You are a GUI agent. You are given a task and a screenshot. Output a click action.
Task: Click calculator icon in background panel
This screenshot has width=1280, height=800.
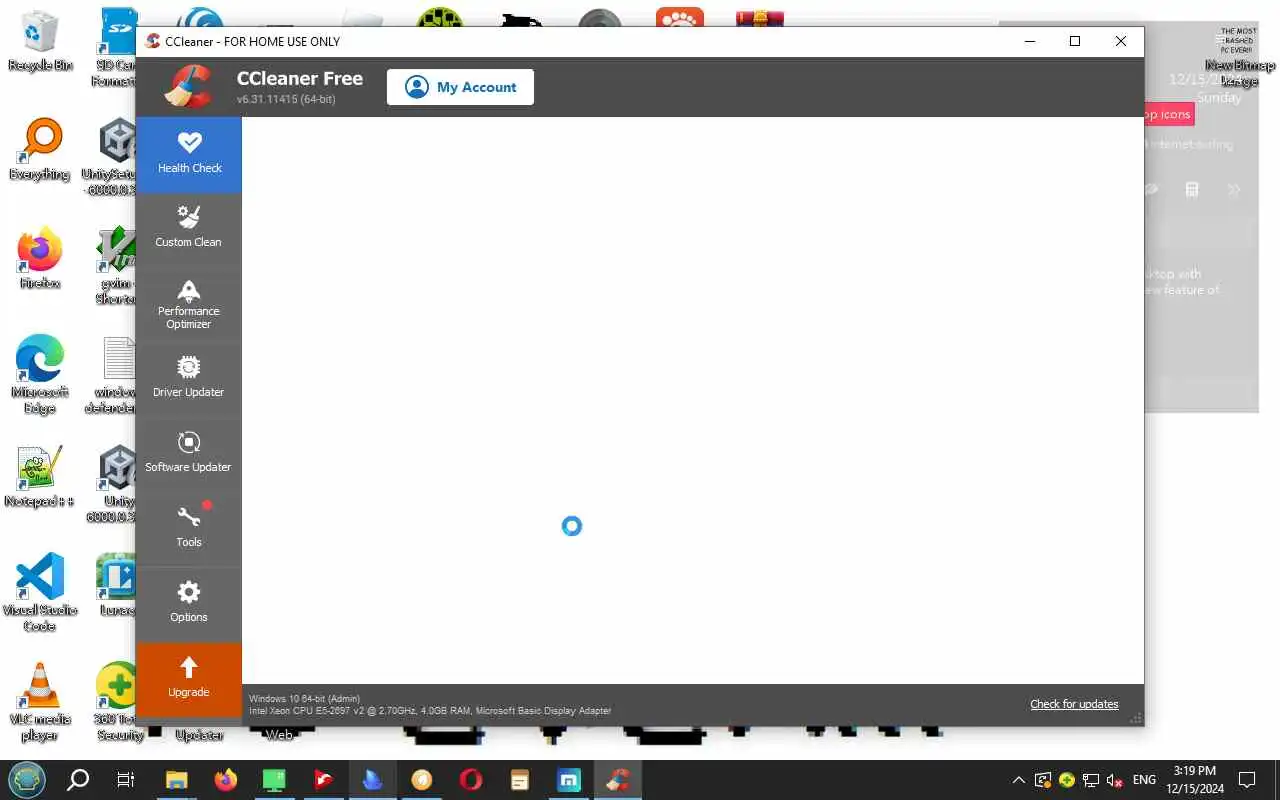[1192, 190]
